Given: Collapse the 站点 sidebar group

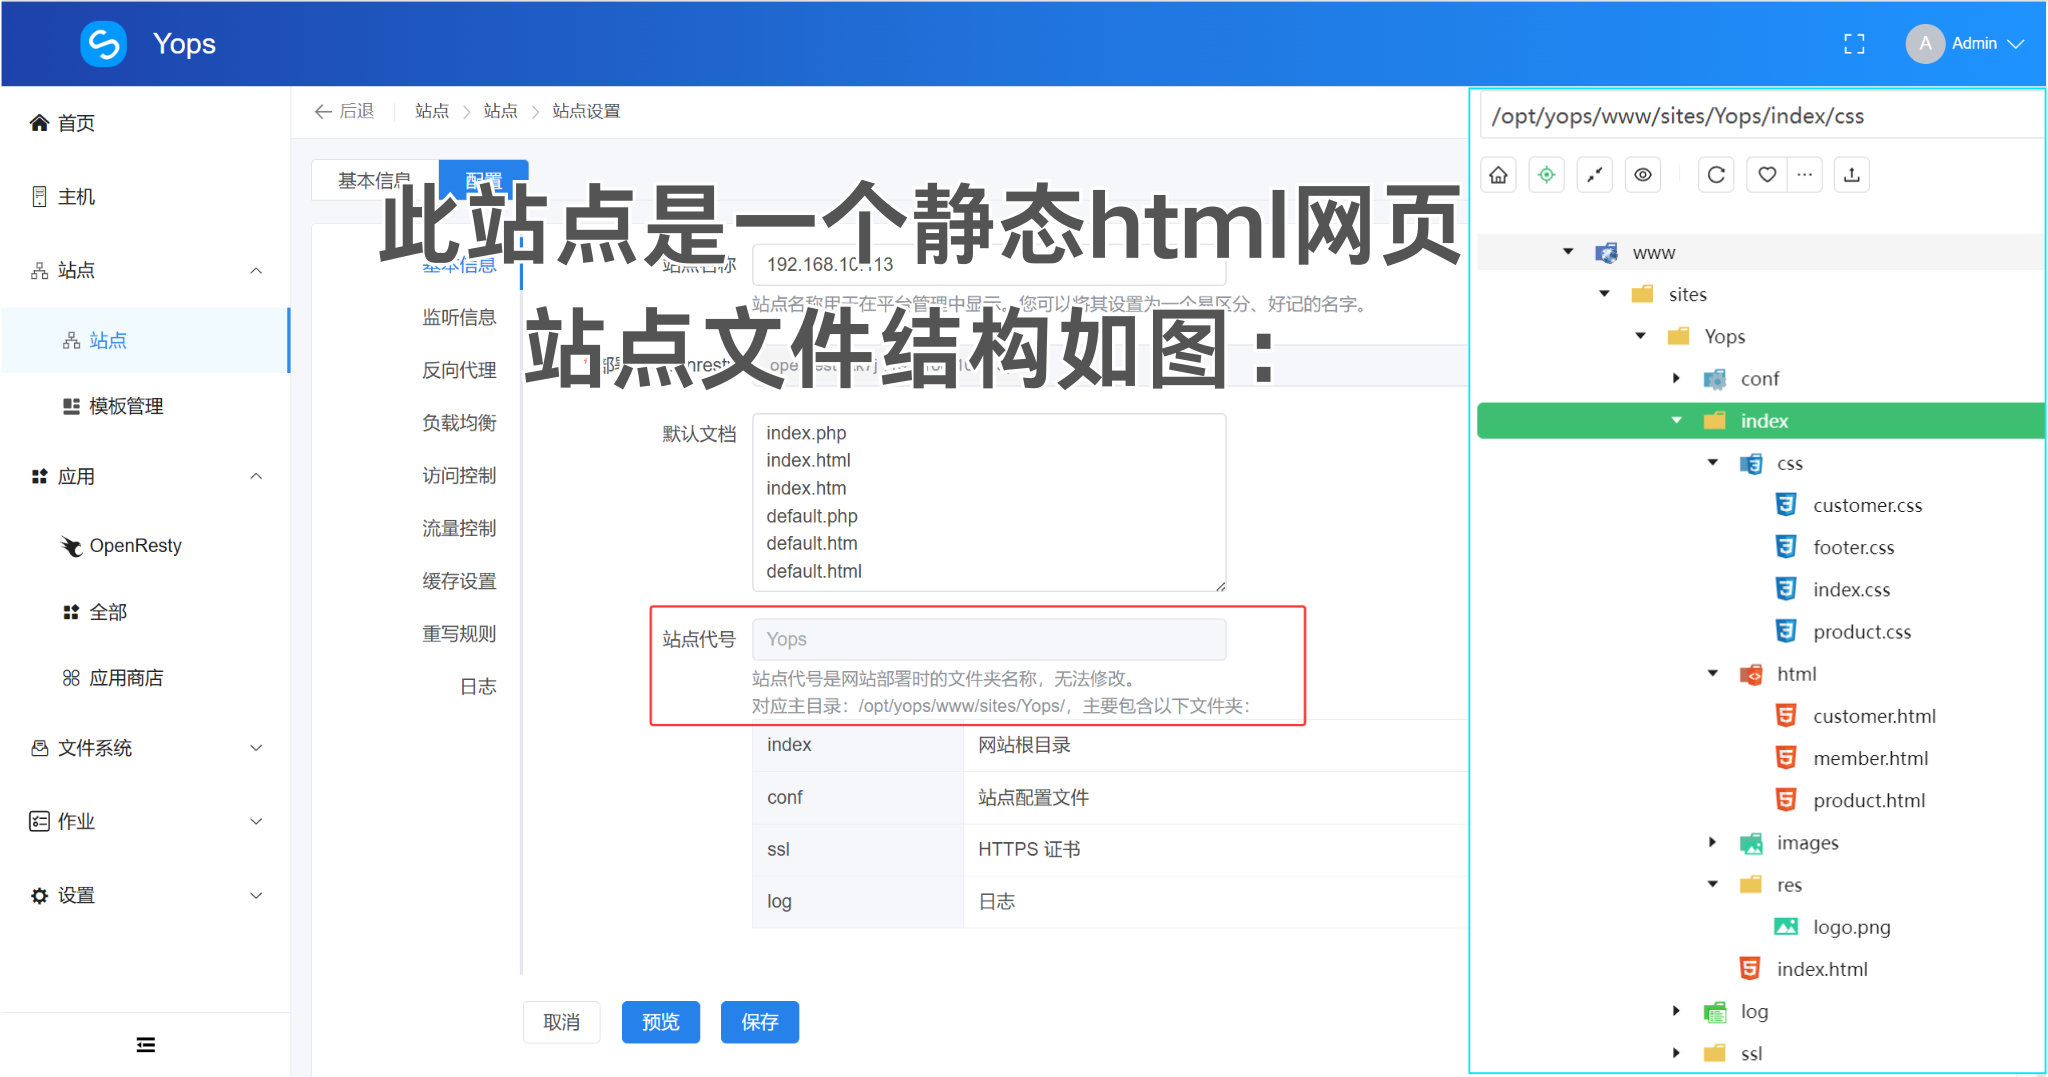Looking at the screenshot, I should pos(256,270).
